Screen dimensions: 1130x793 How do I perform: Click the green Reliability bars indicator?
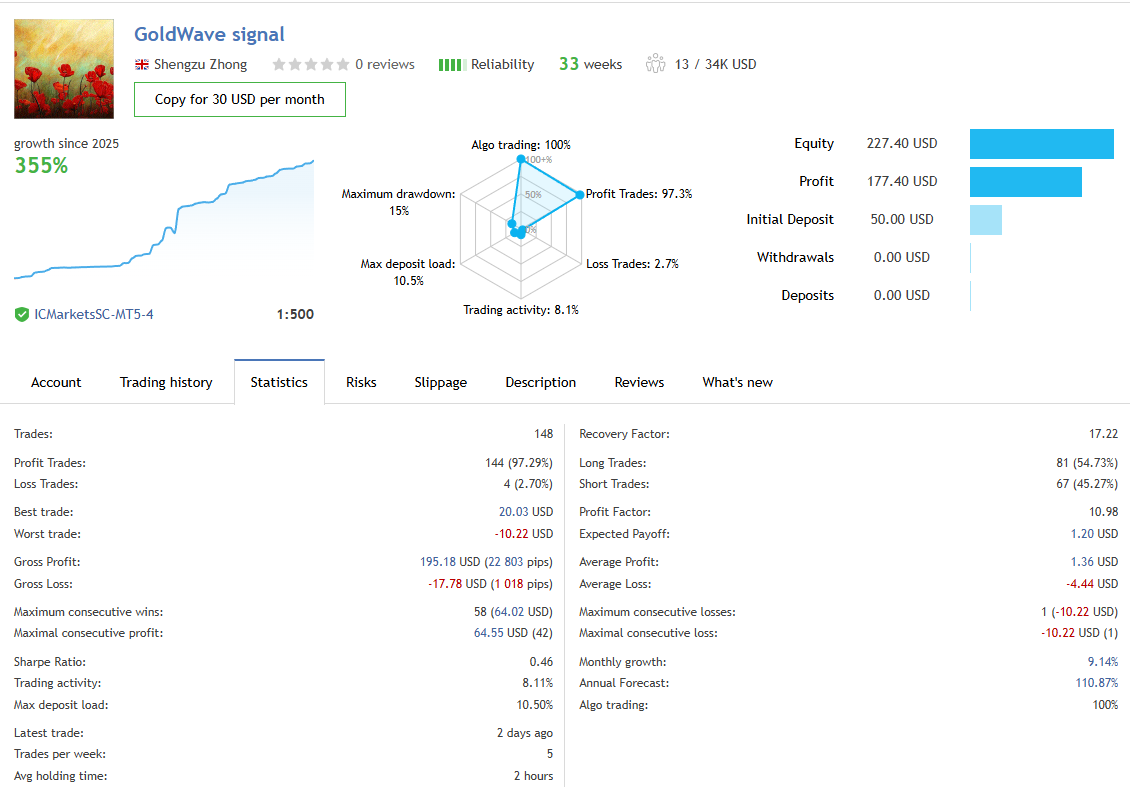(452, 64)
